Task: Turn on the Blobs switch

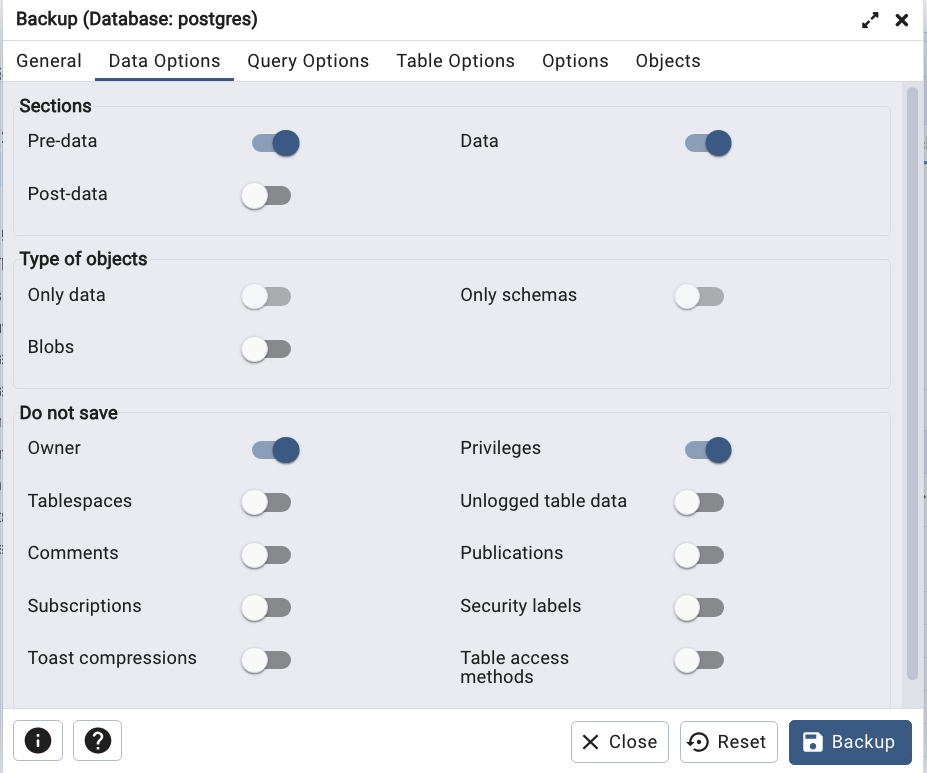Action: (266, 349)
